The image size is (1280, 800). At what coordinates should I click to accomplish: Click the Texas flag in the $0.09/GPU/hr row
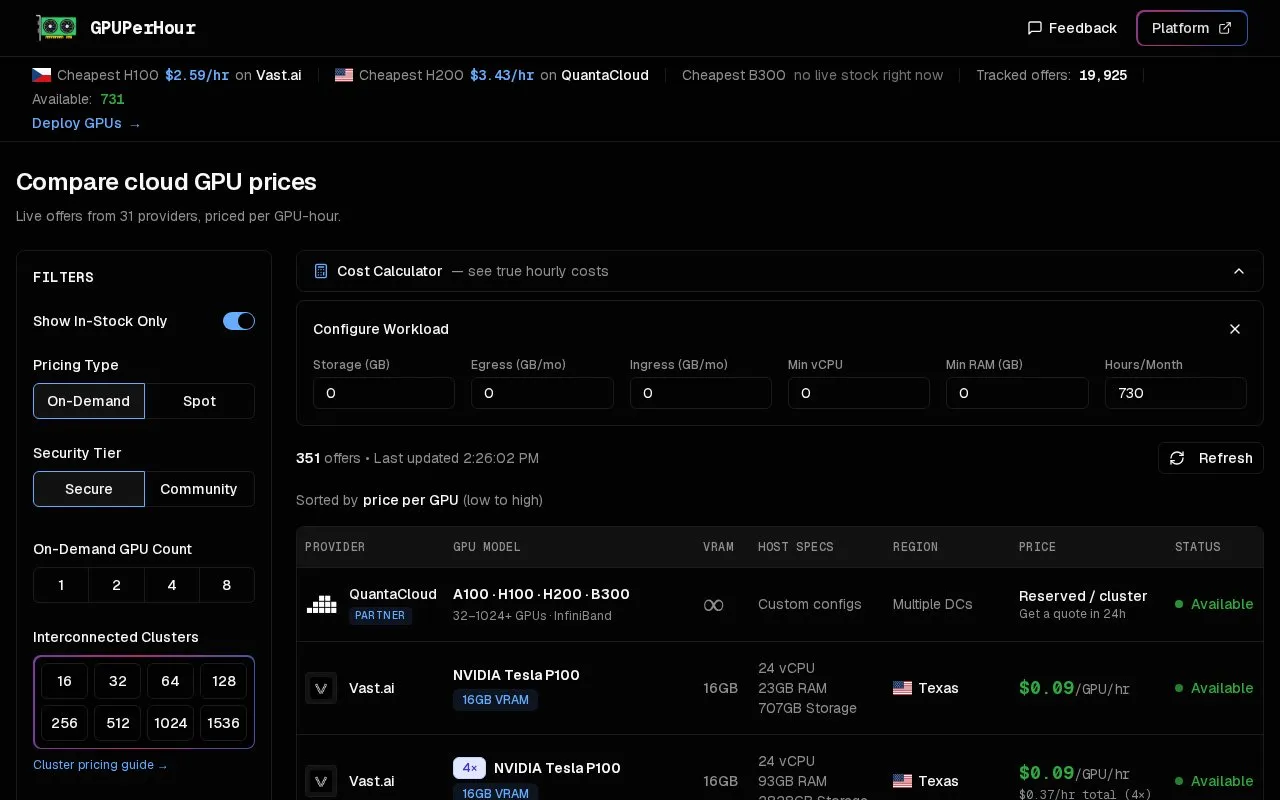(x=902, y=688)
